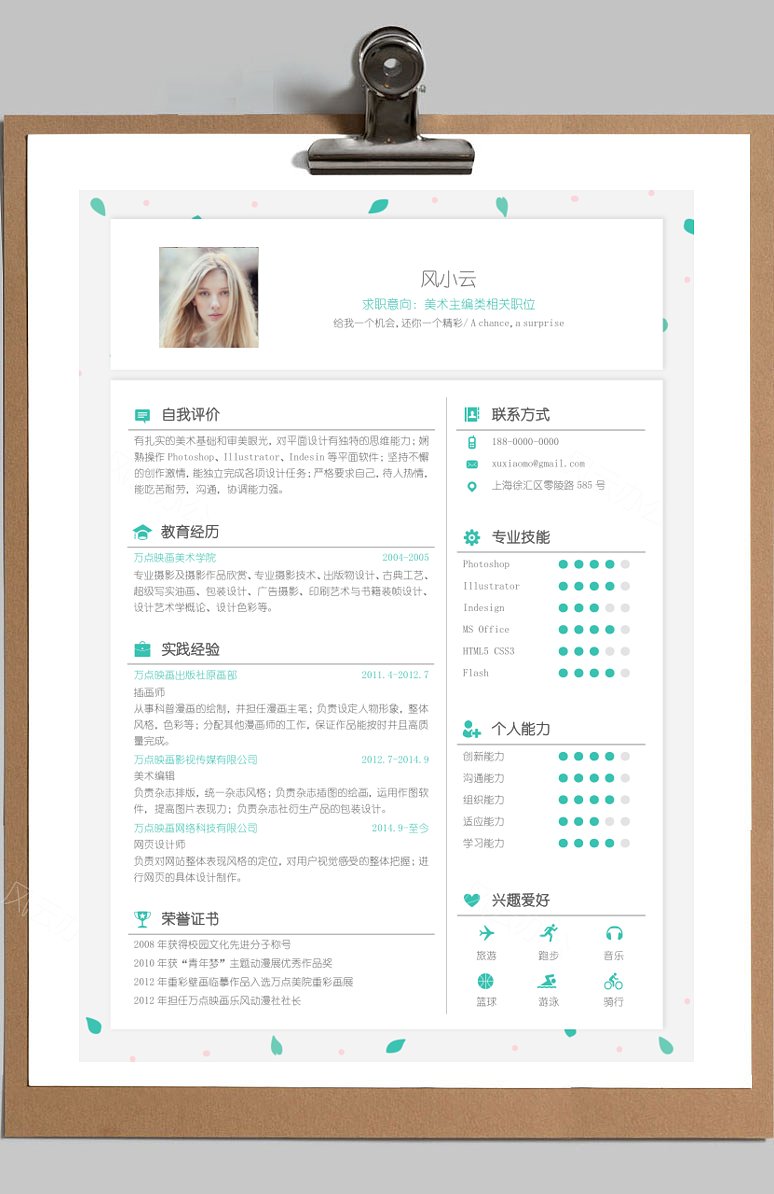The image size is (774, 1194).
Task: Click the job title 网页设计师
Action: [x=160, y=844]
